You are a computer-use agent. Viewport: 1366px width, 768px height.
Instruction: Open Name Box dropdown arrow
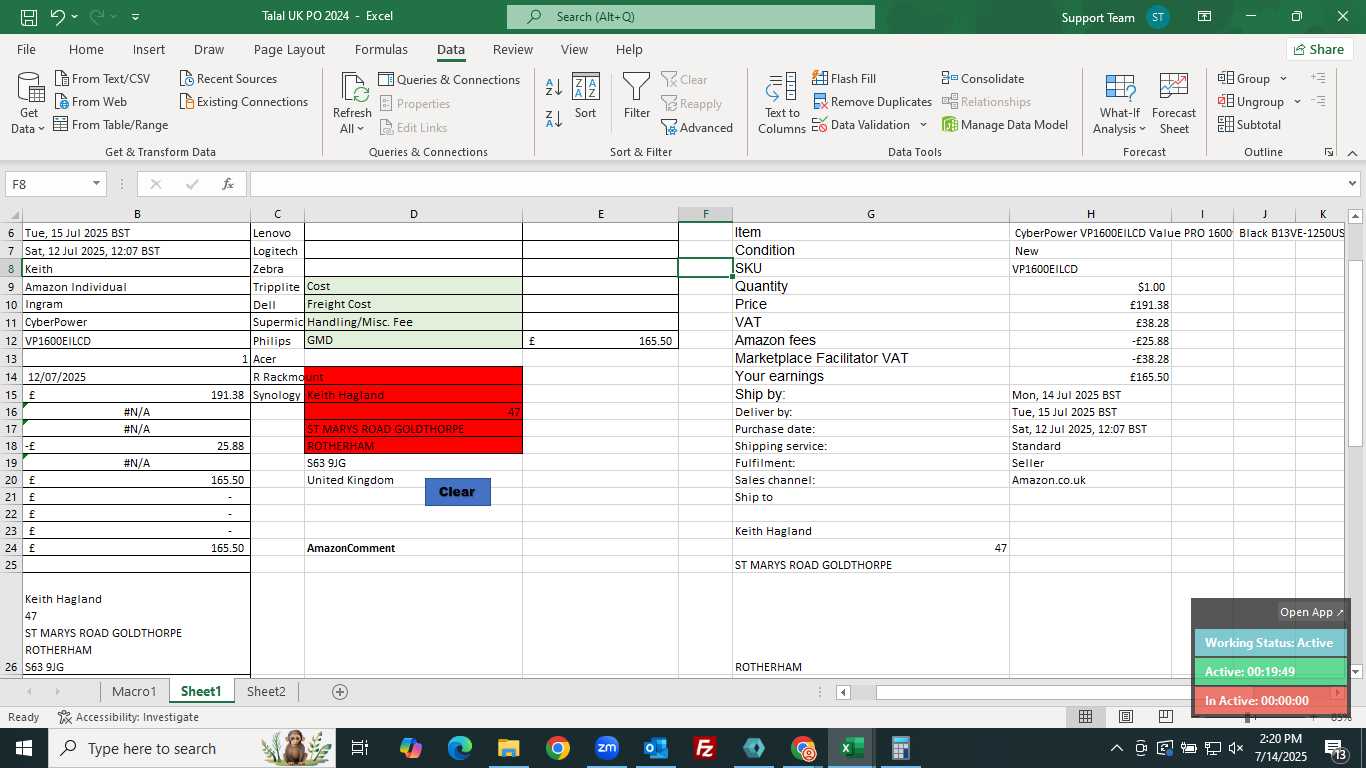click(x=96, y=184)
